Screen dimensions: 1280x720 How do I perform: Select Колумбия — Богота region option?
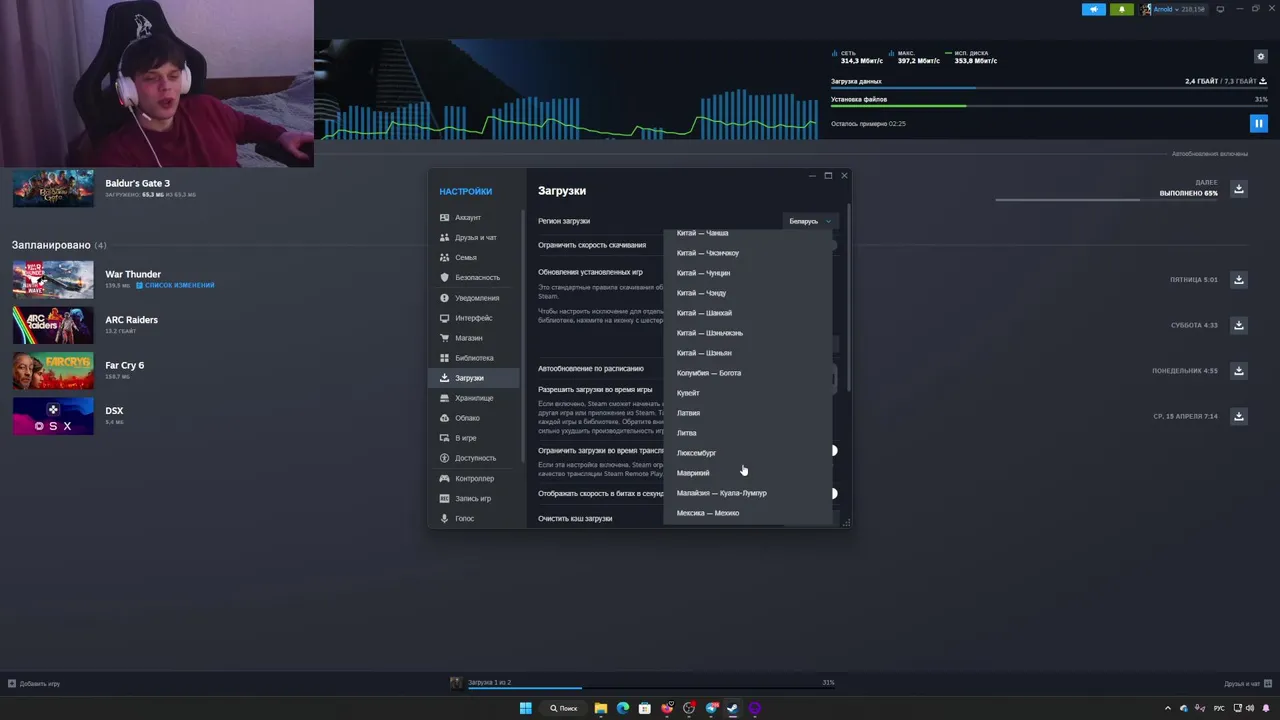748,373
